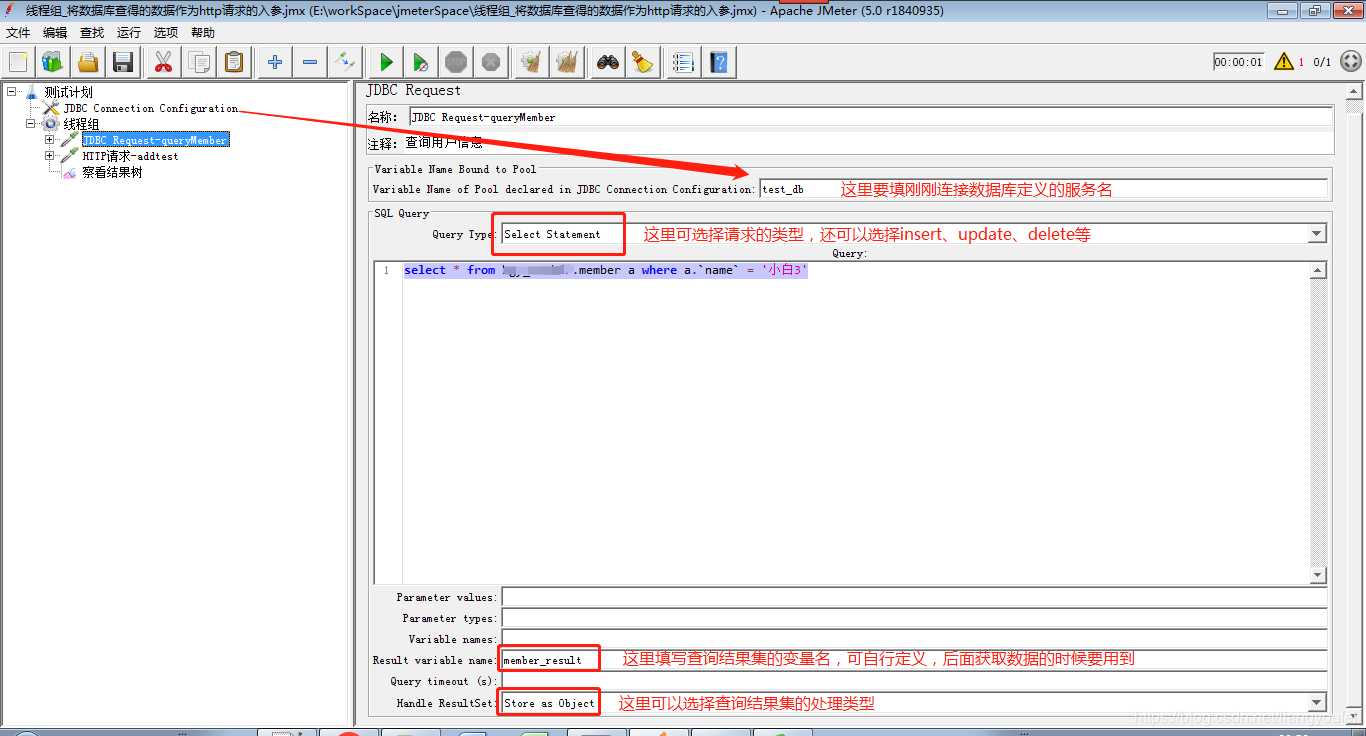Focus the Parameter types field
This screenshot has width=1366, height=736.
pos(914,618)
